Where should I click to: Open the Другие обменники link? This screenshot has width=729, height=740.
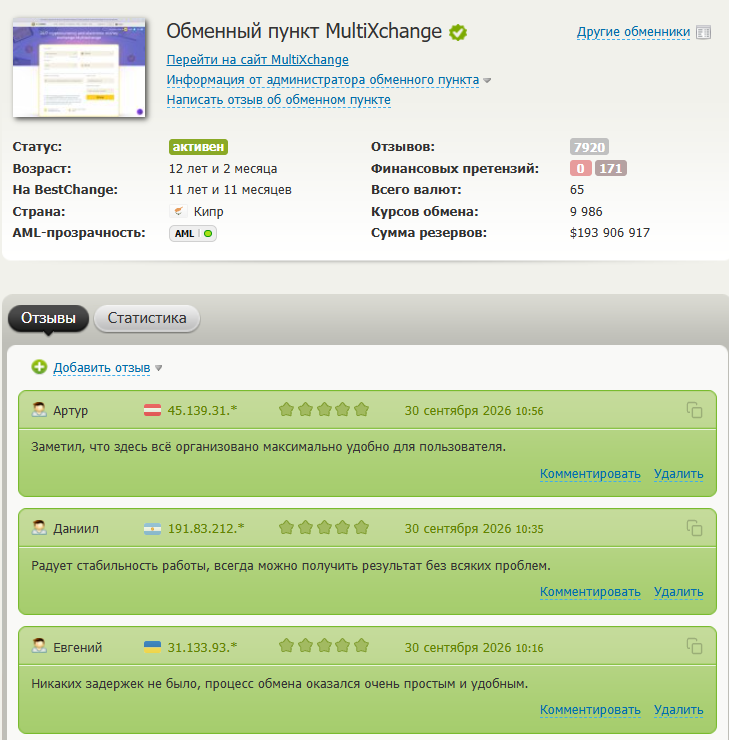coord(633,32)
